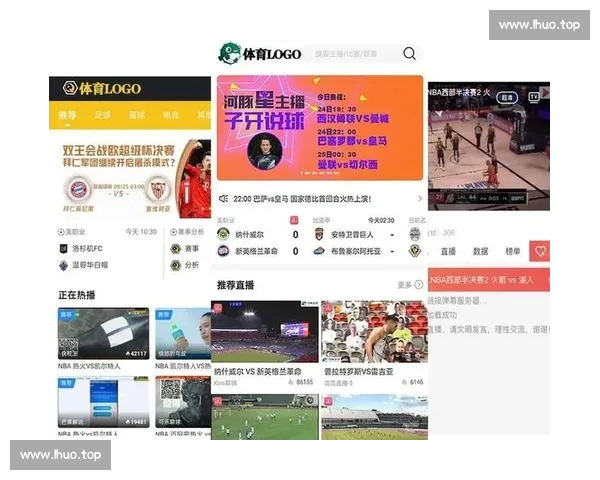The width and height of the screenshot is (600, 480).
Task: Switch to the 数据 tab
Action: point(481,251)
